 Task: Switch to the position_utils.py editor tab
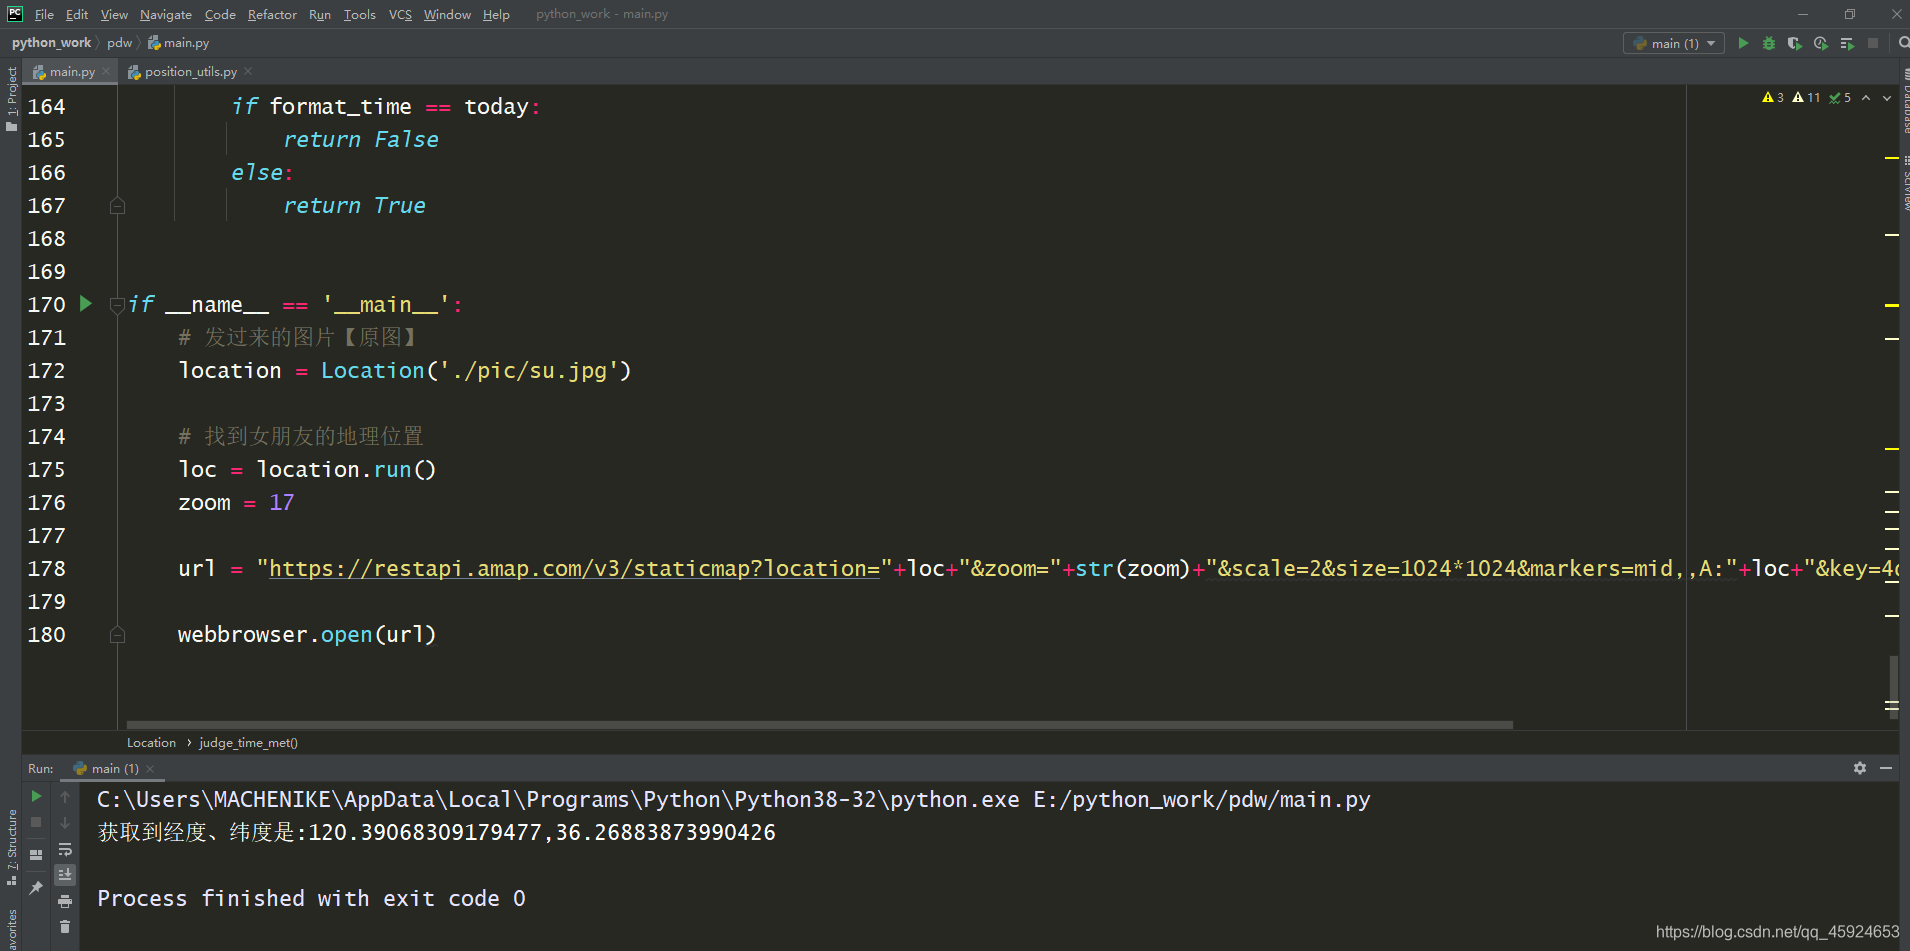[x=190, y=72]
